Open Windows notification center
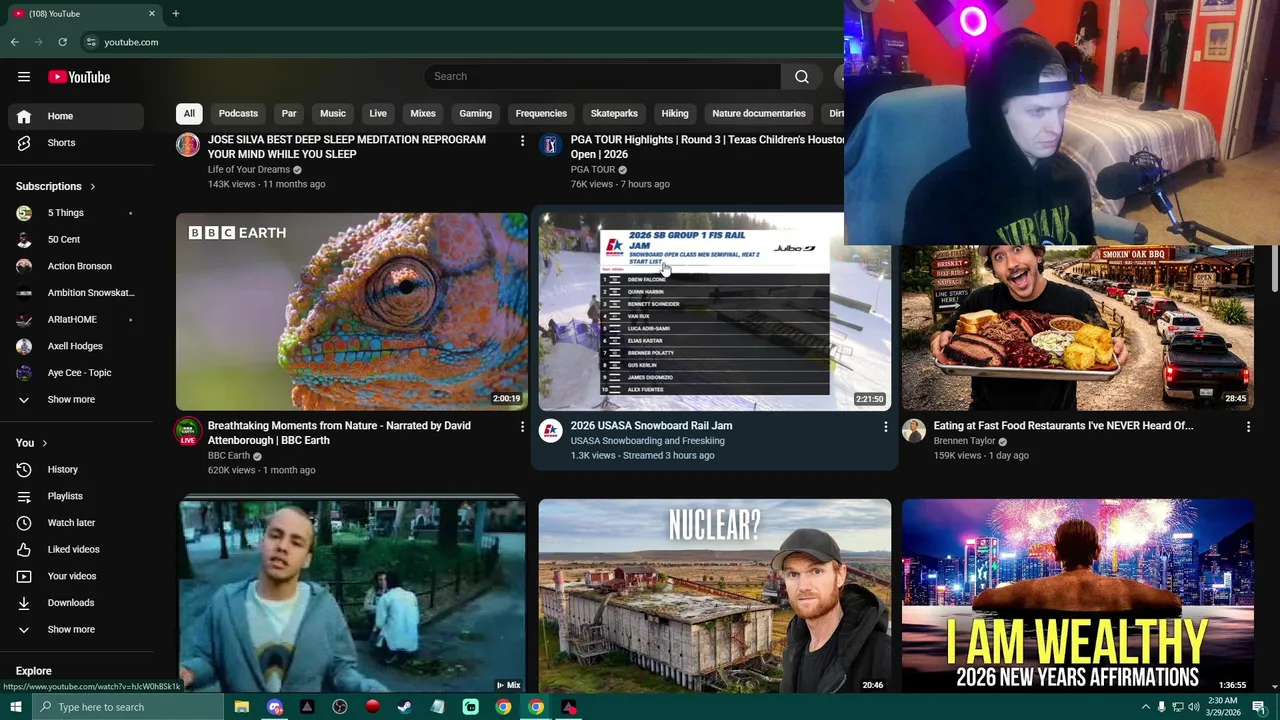The height and width of the screenshot is (720, 1280). (x=1260, y=707)
